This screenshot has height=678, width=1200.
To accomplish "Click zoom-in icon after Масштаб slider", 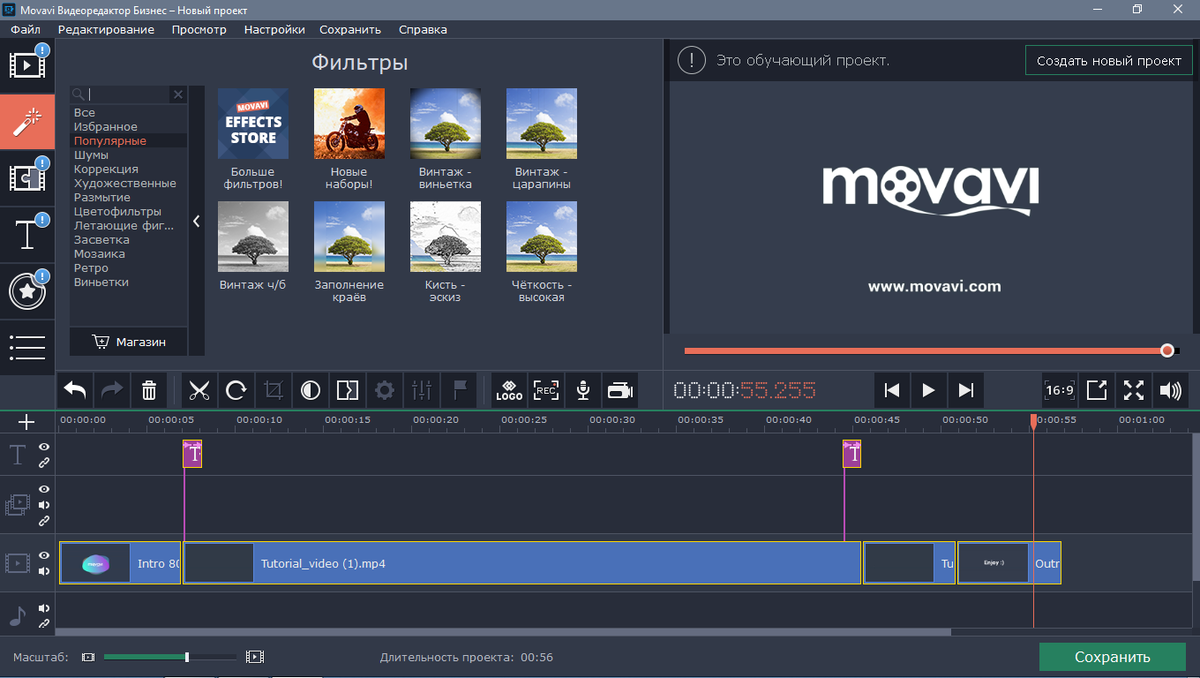I will (x=255, y=657).
